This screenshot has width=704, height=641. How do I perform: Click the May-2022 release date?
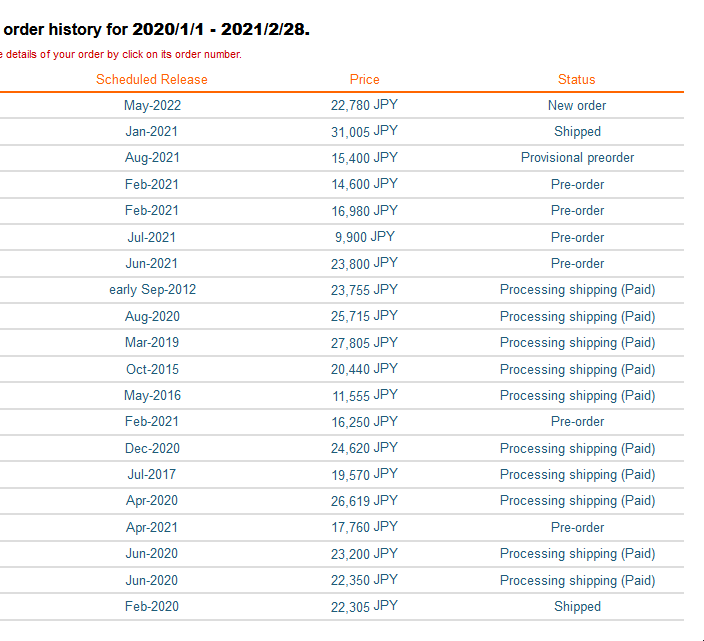pos(152,105)
